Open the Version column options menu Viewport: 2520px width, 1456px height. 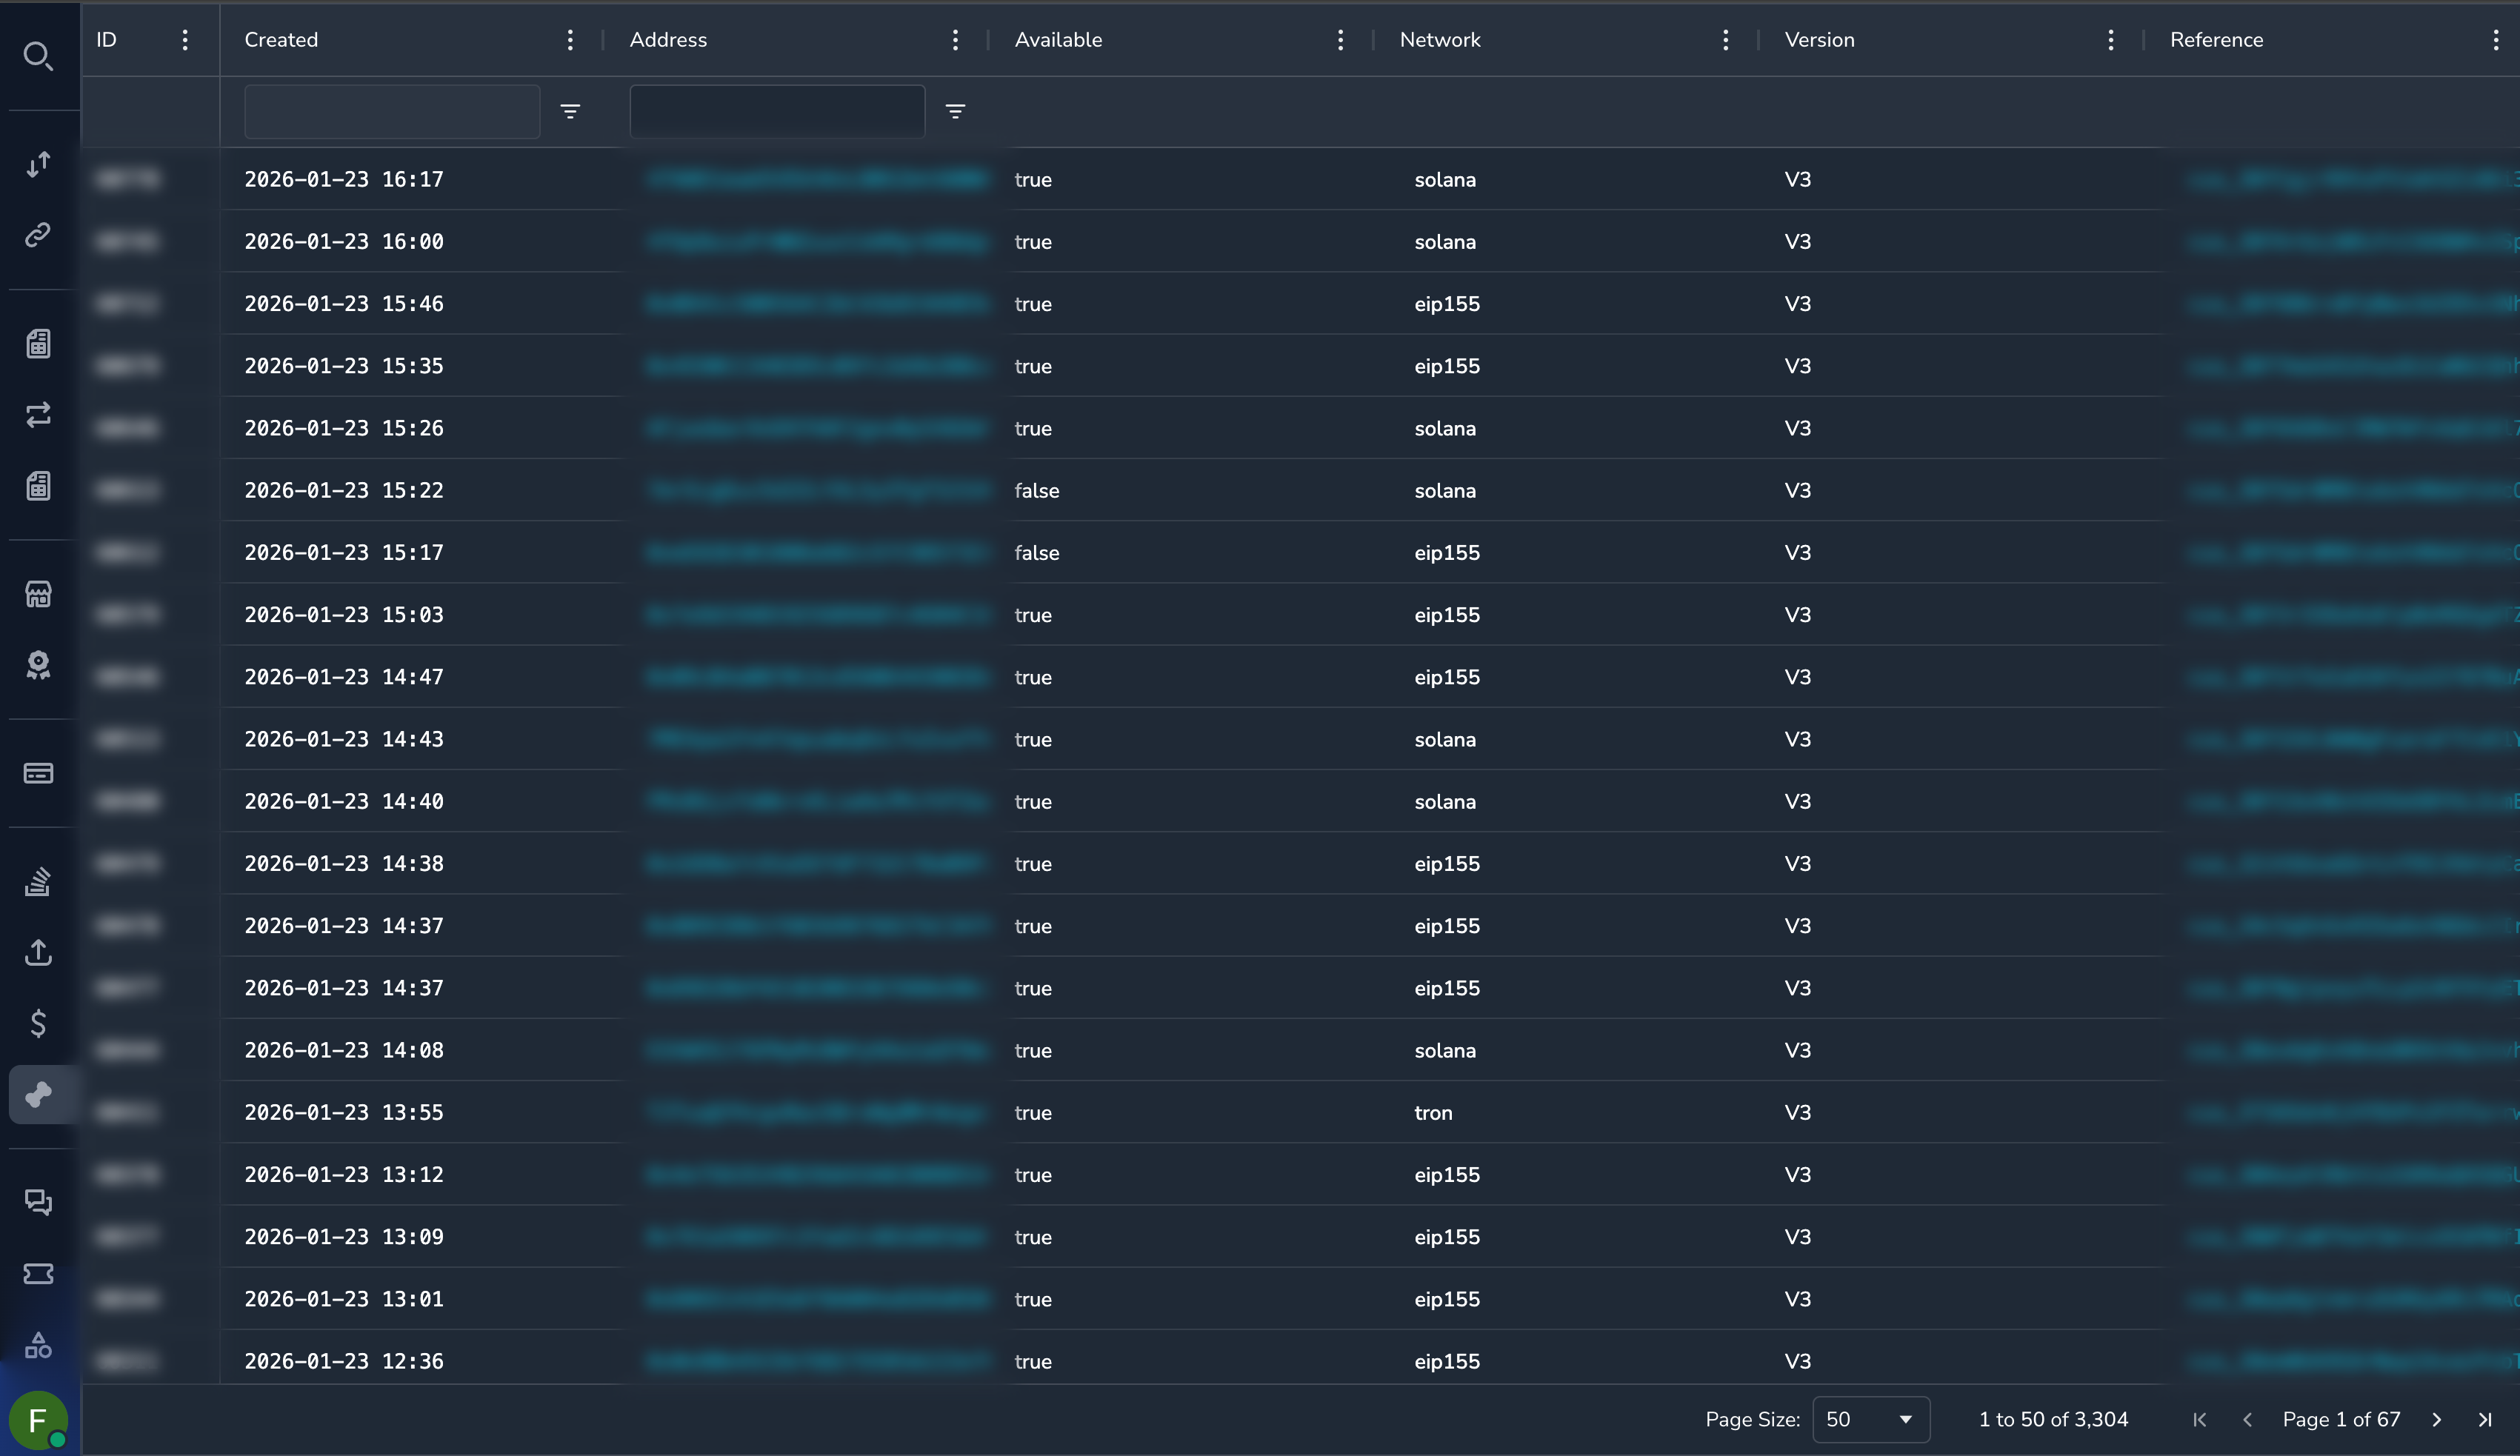click(2110, 40)
